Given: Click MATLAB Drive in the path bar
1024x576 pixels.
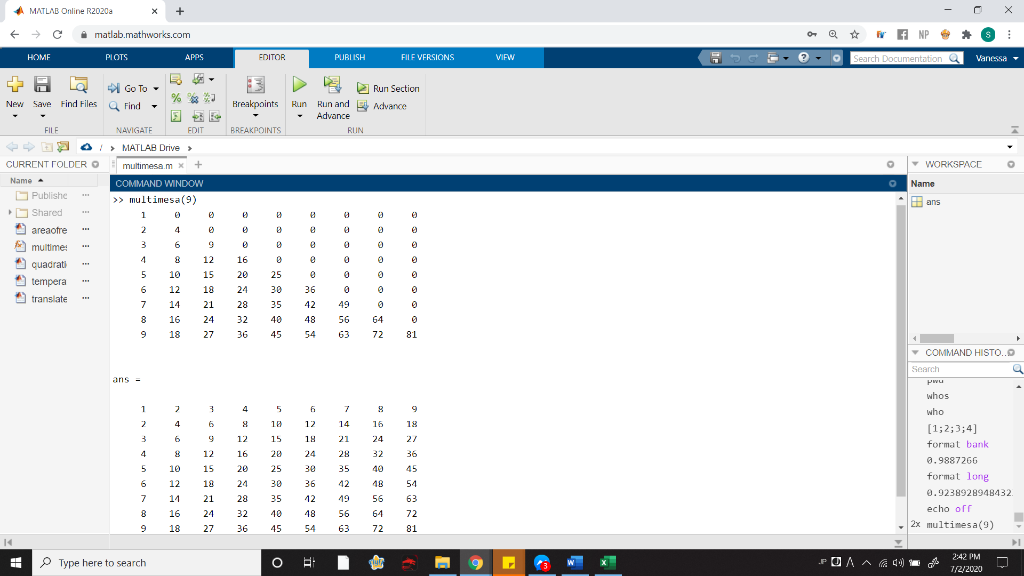Looking at the screenshot, I should (x=152, y=145).
